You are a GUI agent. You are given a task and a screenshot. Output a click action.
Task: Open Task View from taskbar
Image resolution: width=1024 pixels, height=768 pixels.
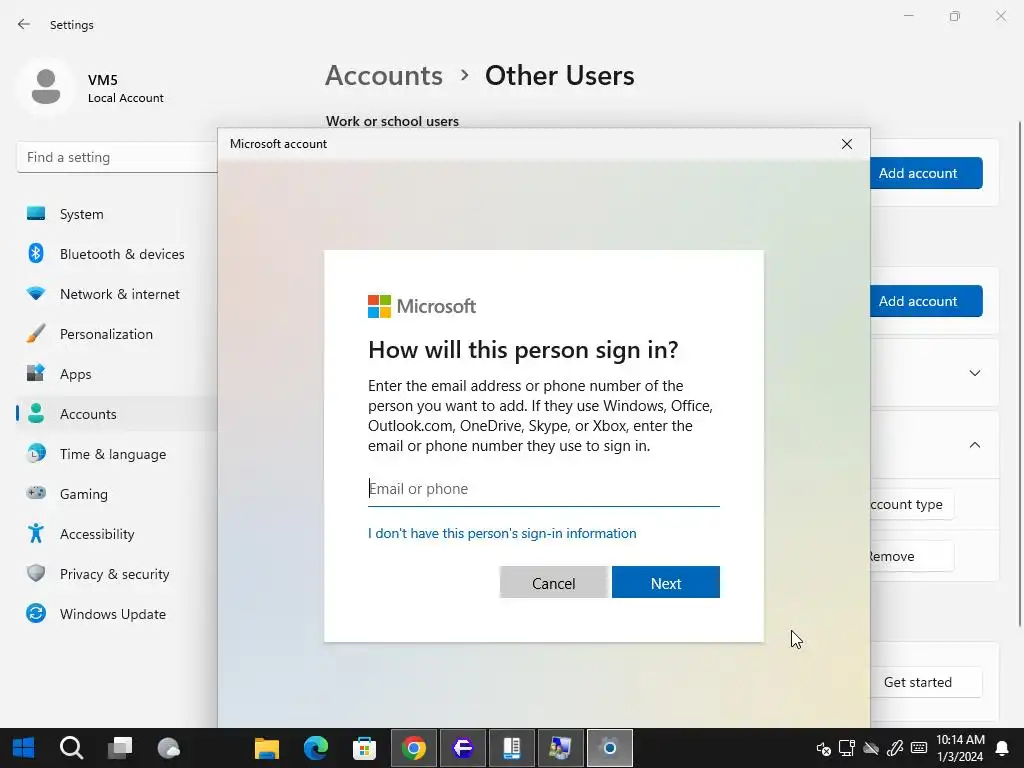point(120,748)
